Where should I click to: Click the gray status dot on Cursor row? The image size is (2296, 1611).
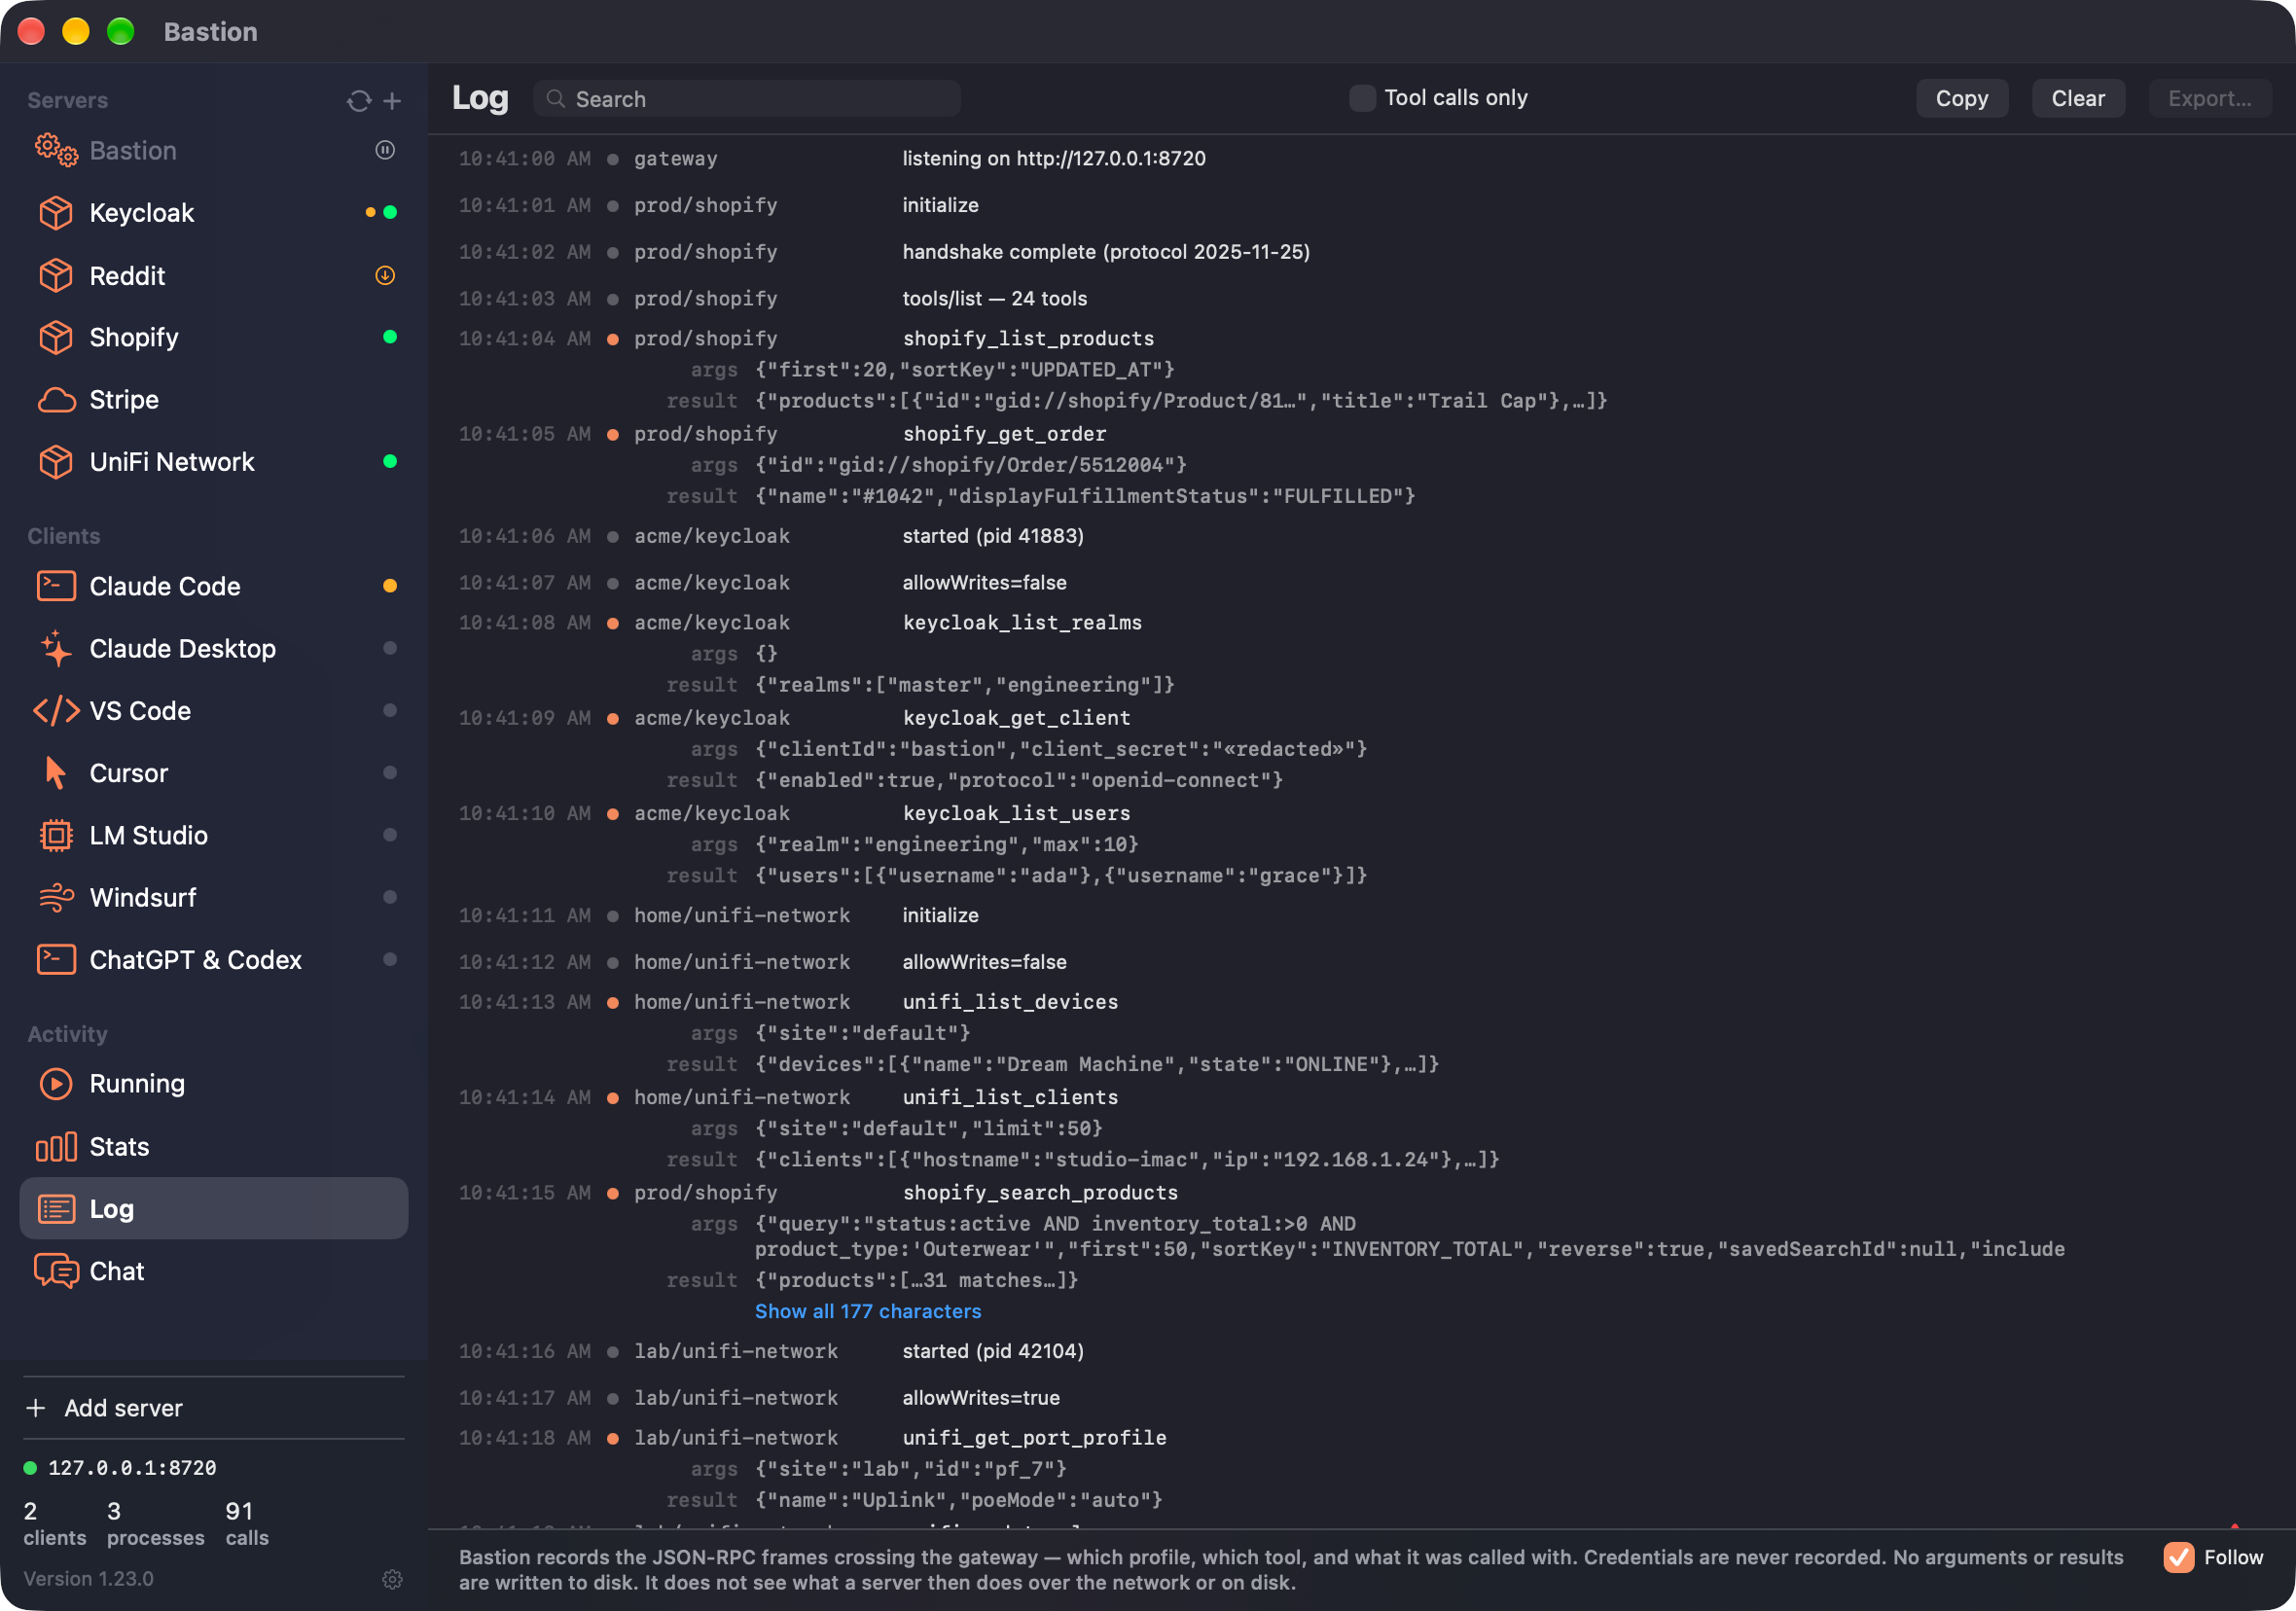point(390,772)
